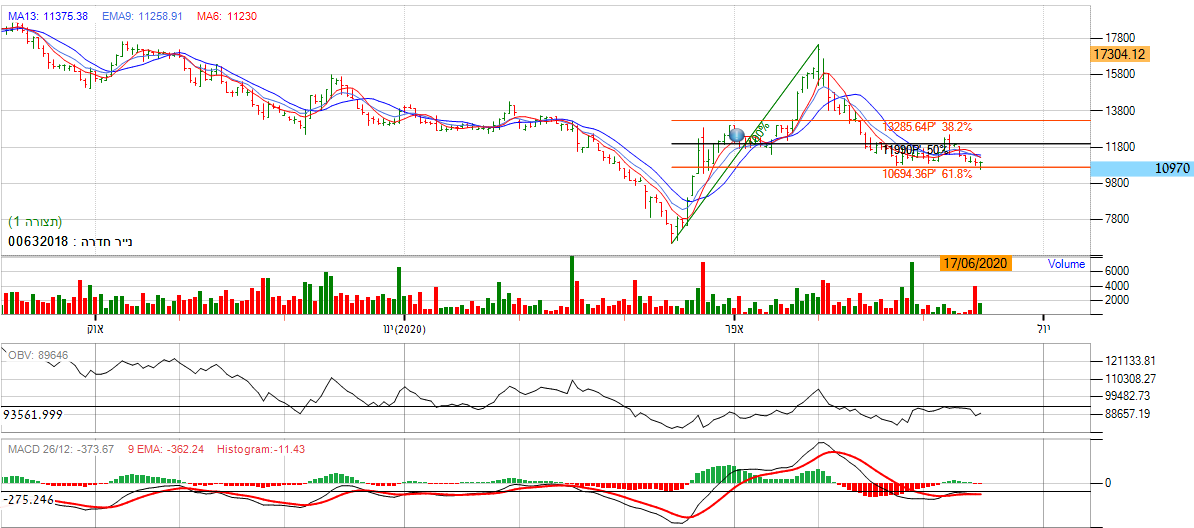Select the 61.8% Fibonacci level label
This screenshot has width=1194, height=528.
click(925, 174)
